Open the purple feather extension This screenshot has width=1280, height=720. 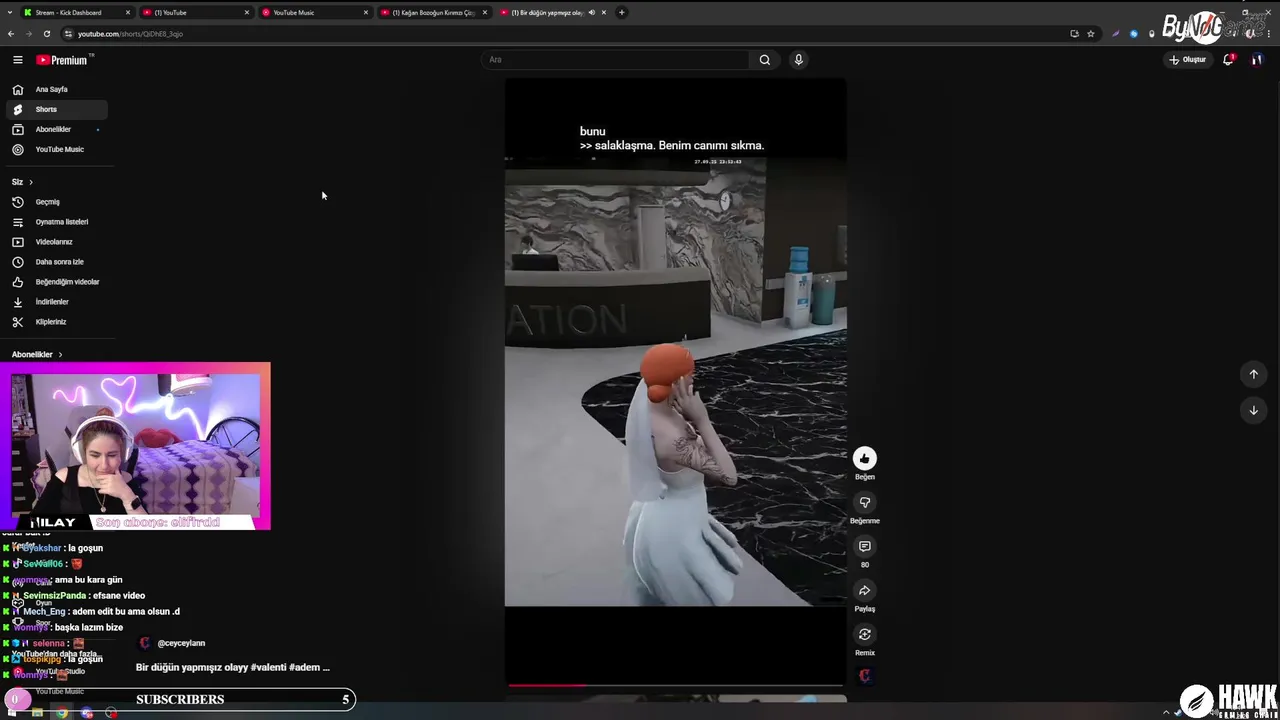pyautogui.click(x=1116, y=34)
